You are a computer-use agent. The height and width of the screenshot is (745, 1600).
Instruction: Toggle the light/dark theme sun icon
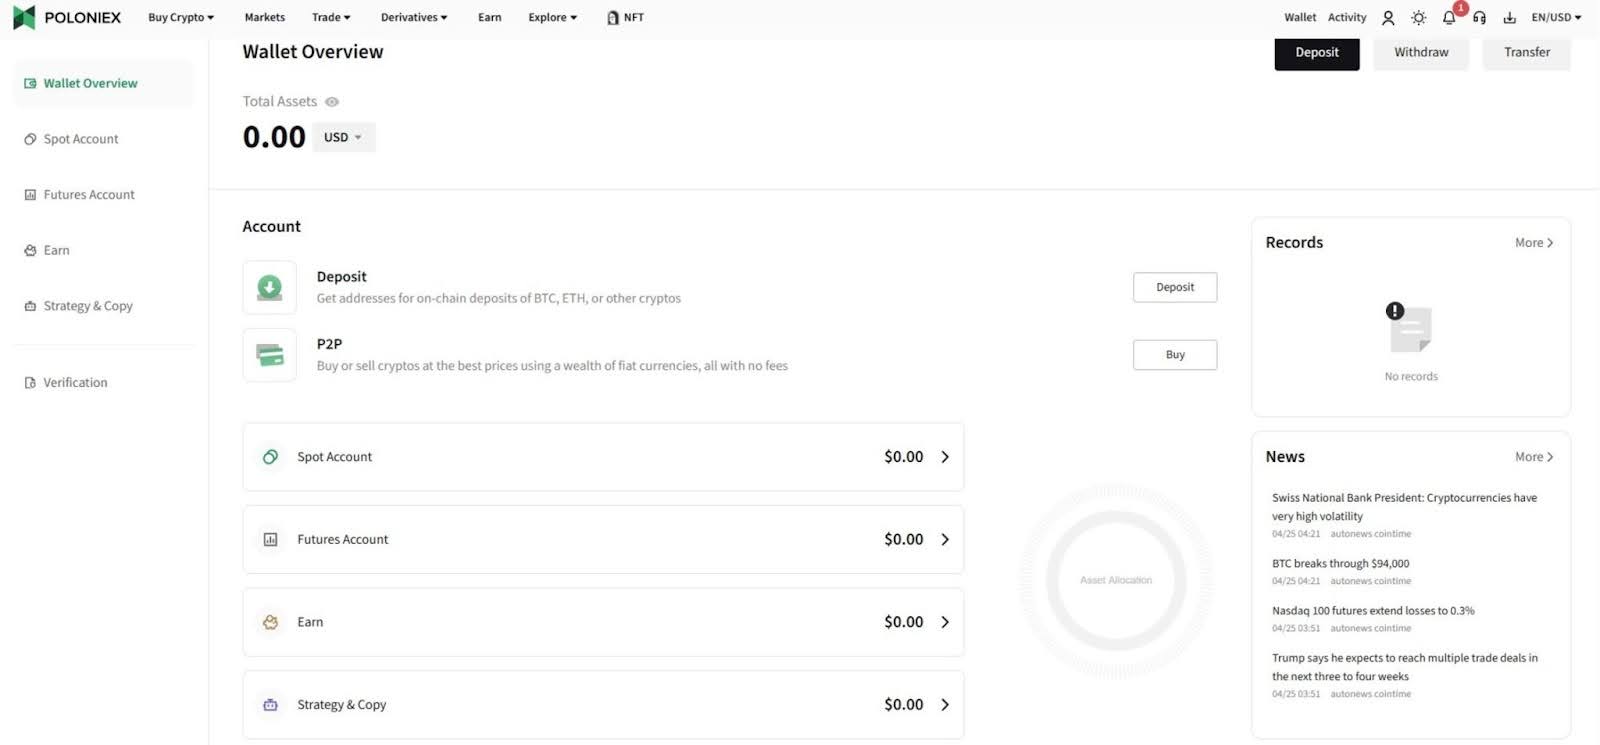(x=1418, y=18)
